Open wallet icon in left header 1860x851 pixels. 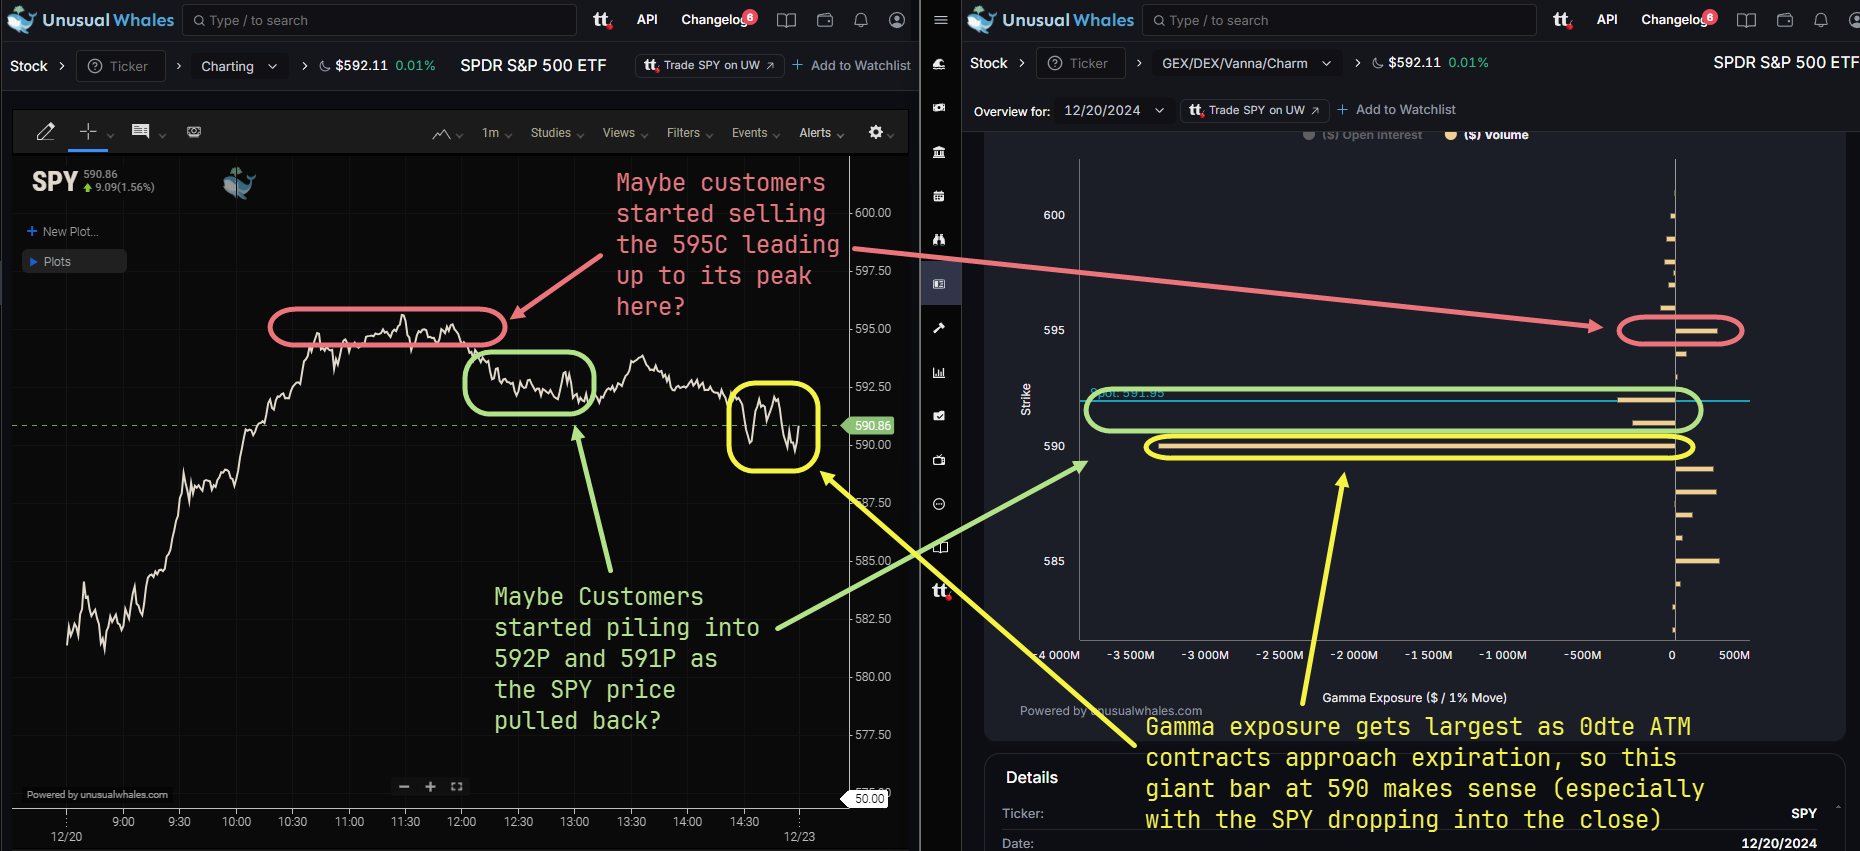coord(825,20)
